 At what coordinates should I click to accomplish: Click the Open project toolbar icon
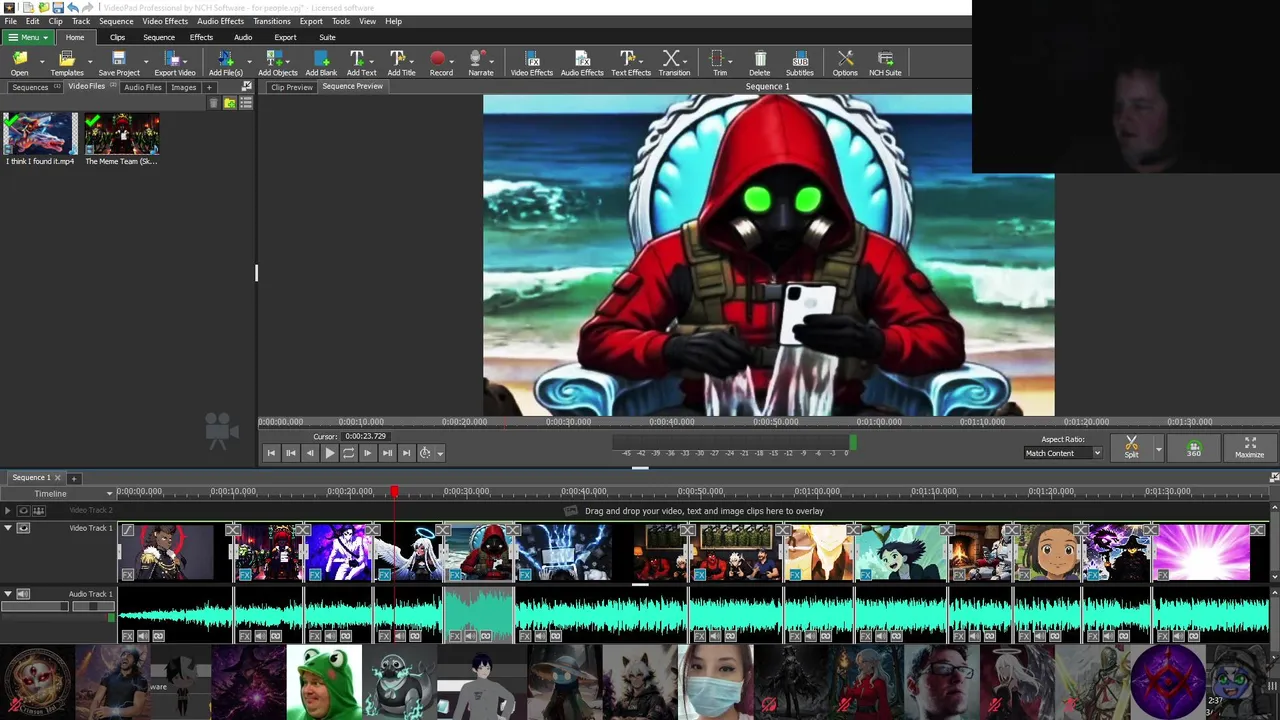tap(19, 59)
